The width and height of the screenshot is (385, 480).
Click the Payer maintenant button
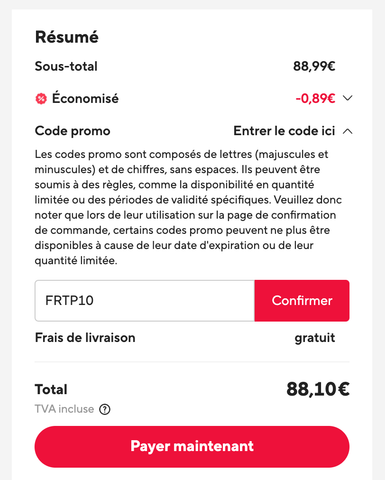click(x=192, y=446)
